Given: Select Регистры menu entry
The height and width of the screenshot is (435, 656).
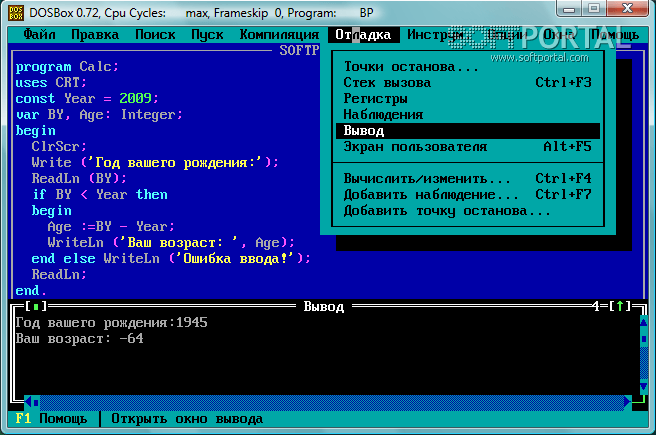Looking at the screenshot, I should [468, 99].
